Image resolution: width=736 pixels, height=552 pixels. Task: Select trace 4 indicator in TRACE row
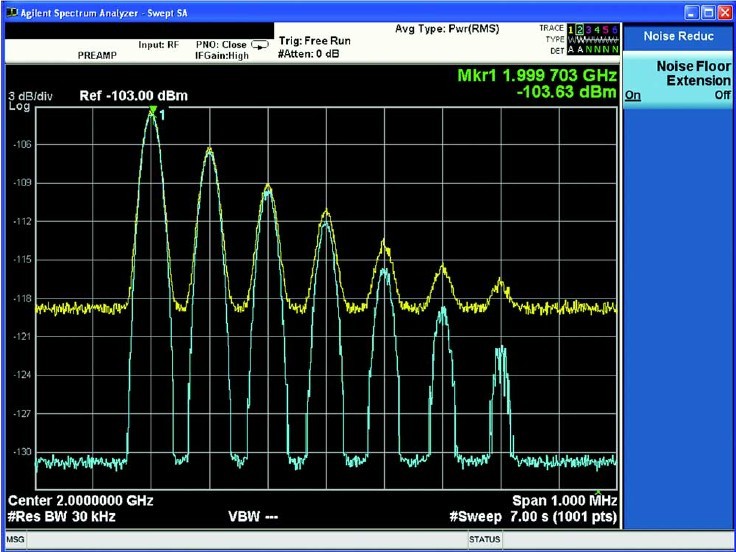pyautogui.click(x=597, y=30)
